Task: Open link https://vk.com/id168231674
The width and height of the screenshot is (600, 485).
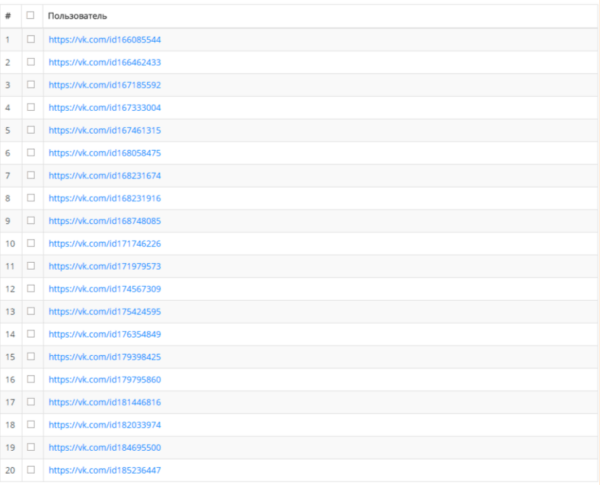Action: click(104, 176)
